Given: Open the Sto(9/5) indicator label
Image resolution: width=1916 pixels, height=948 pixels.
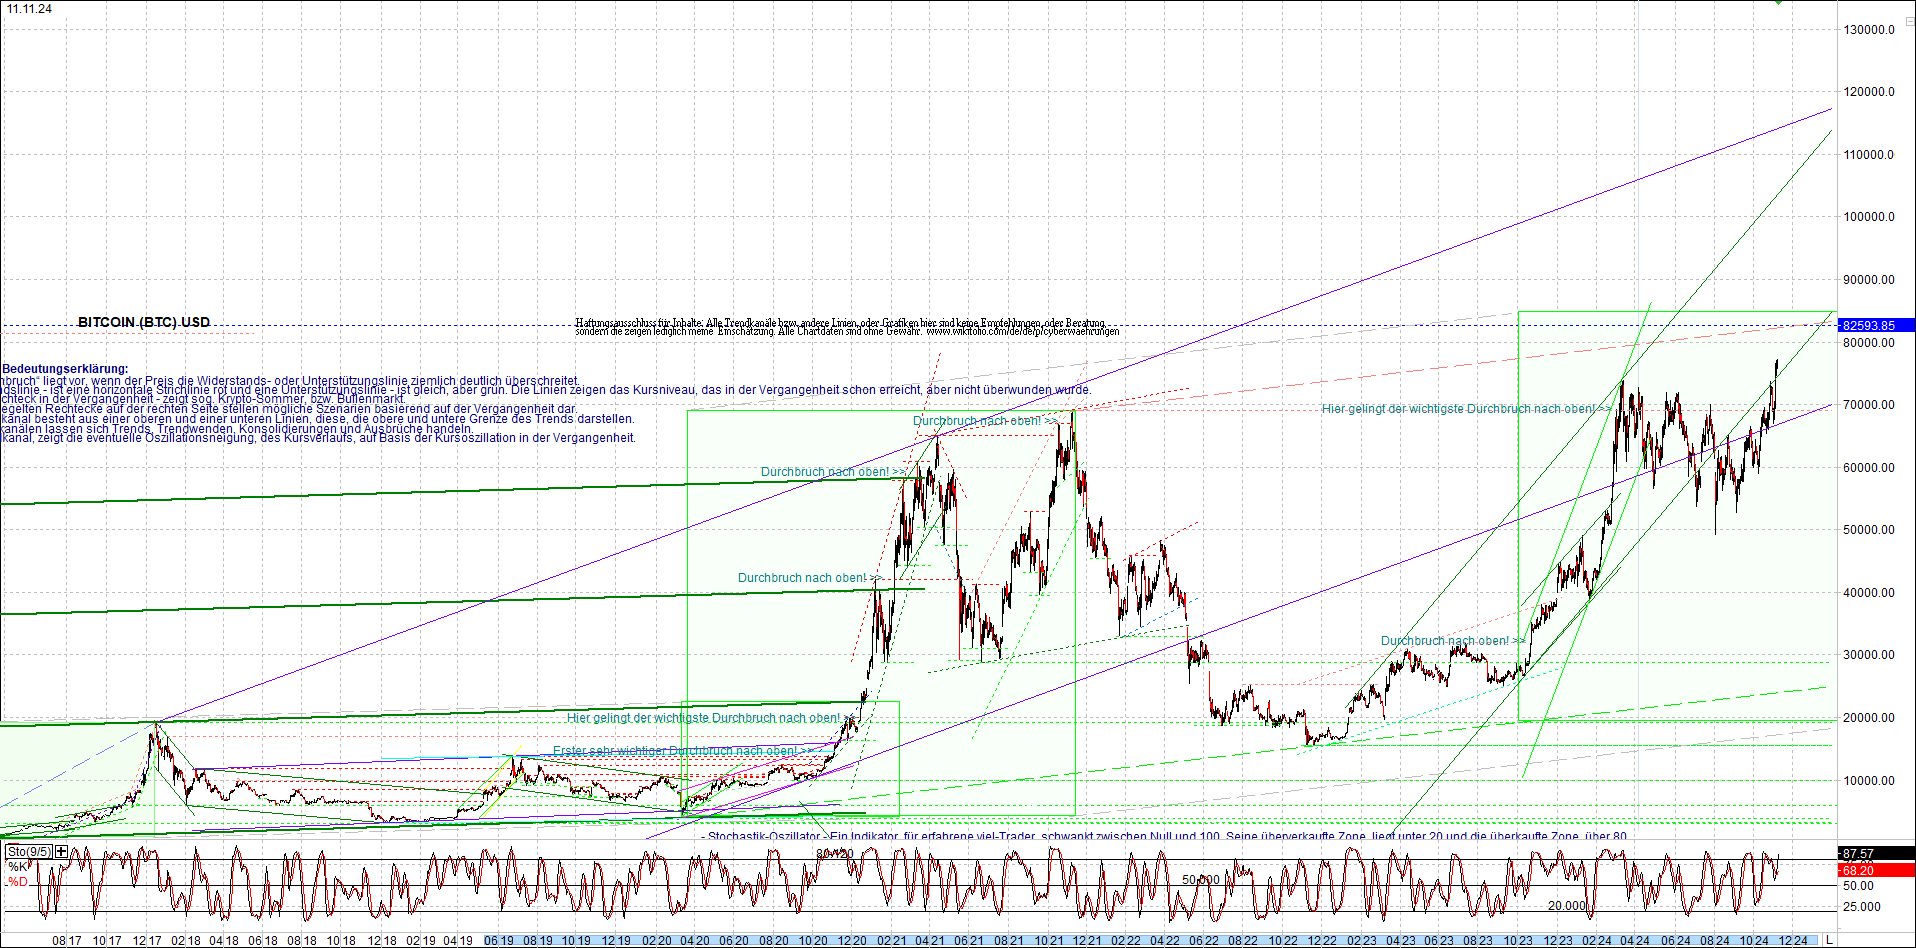Looking at the screenshot, I should tap(29, 852).
